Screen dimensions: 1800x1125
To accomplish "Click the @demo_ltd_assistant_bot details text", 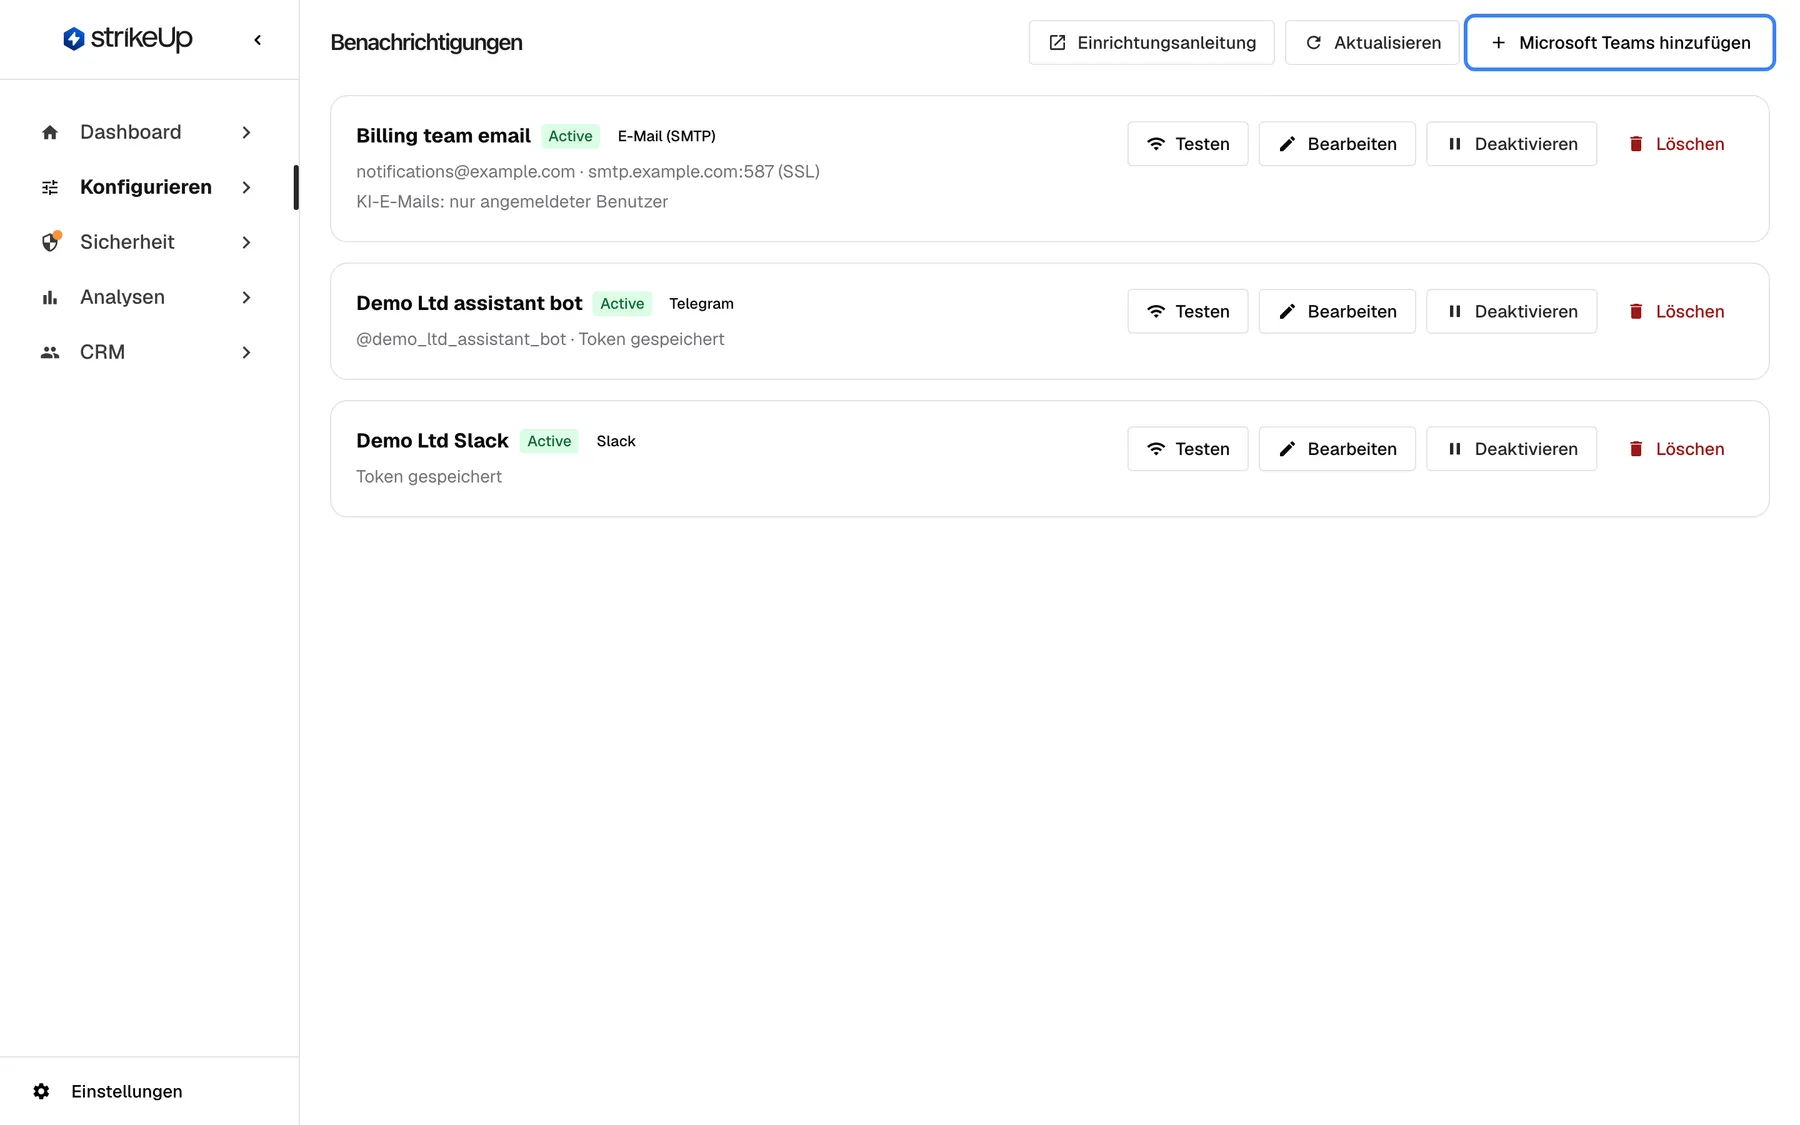I will 540,339.
